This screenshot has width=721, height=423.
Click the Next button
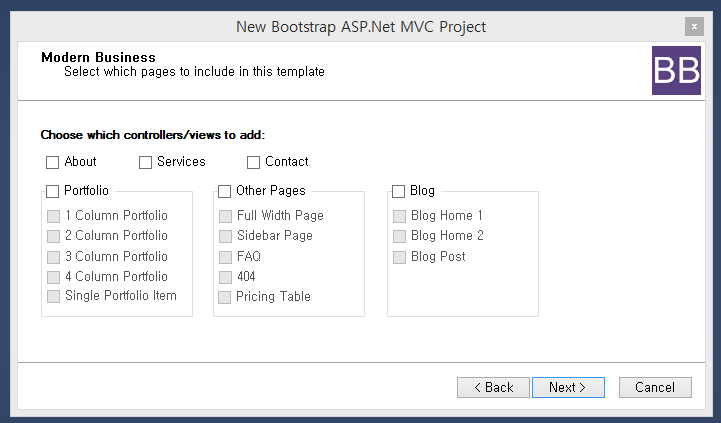(x=567, y=387)
